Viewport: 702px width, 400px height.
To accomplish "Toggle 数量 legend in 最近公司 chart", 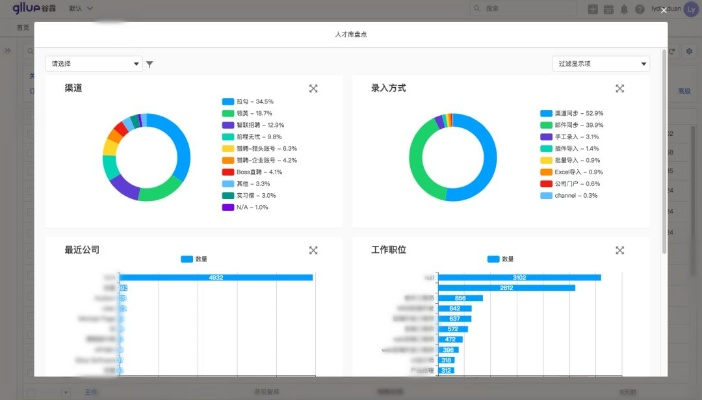I will pos(194,259).
